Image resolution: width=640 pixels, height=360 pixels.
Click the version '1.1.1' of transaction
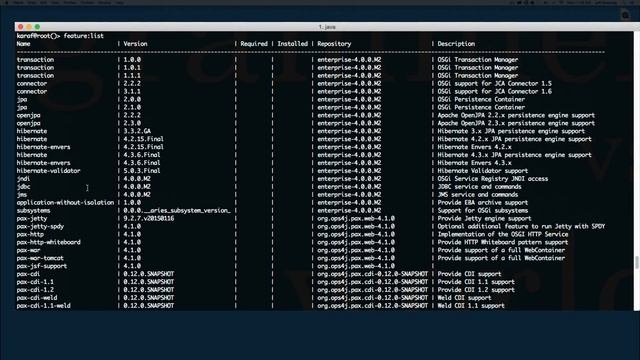[132, 76]
